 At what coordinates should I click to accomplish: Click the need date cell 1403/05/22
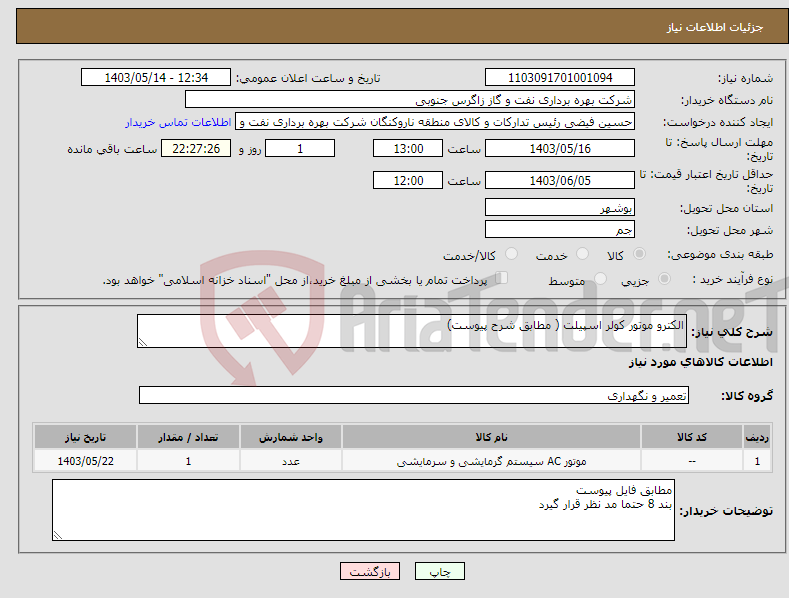click(86, 461)
